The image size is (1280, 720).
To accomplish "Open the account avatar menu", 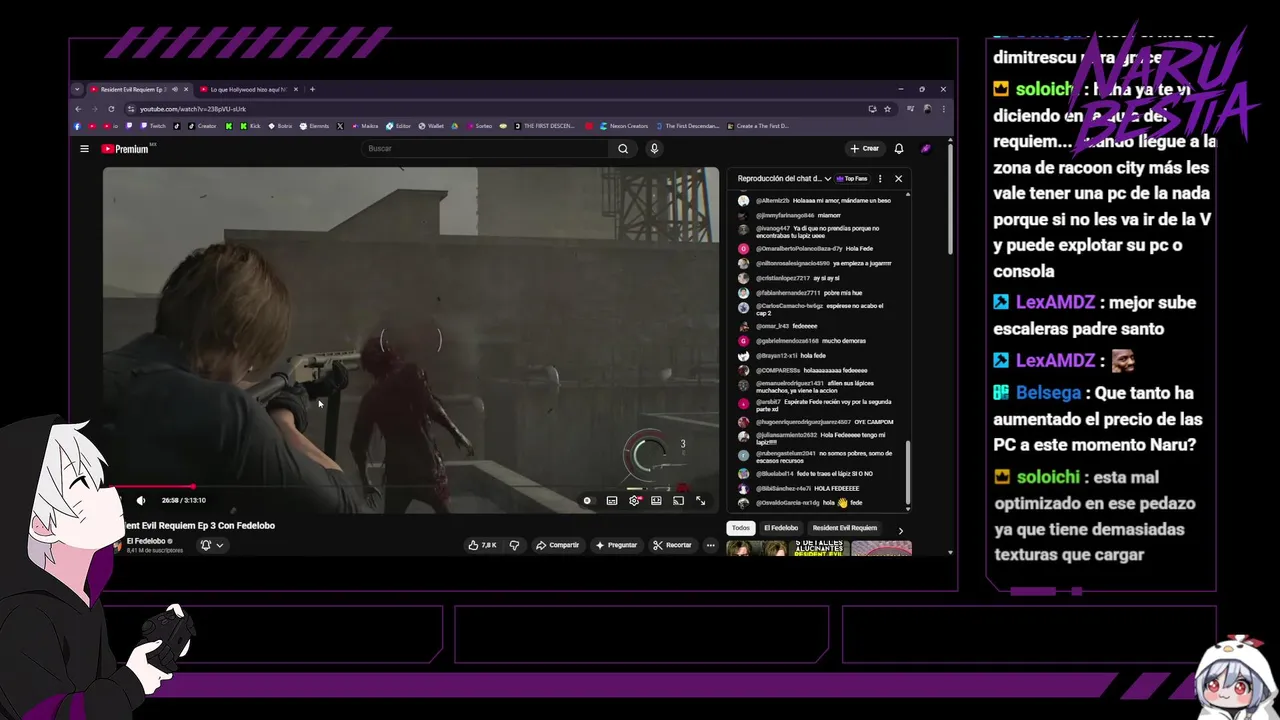I will pyautogui.click(x=926, y=149).
